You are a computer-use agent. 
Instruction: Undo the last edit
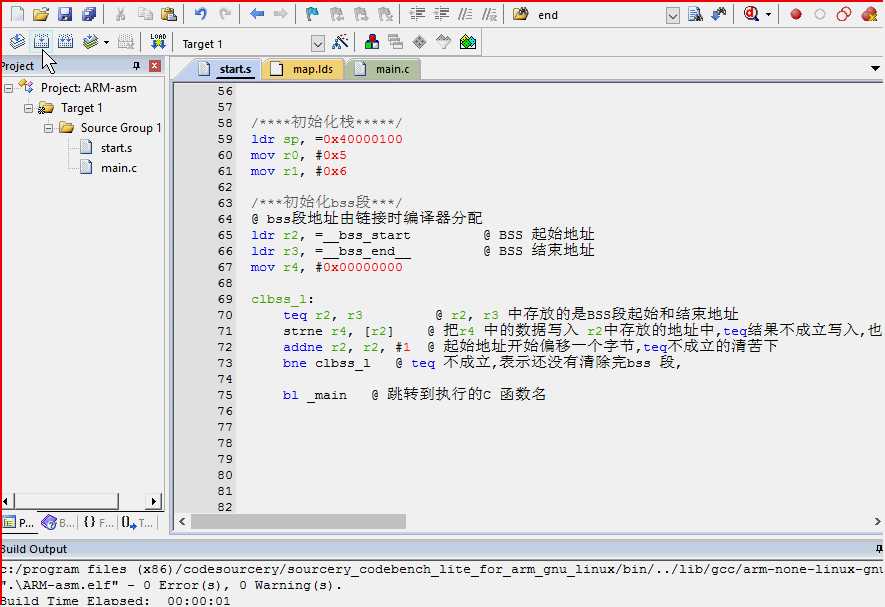[x=201, y=14]
